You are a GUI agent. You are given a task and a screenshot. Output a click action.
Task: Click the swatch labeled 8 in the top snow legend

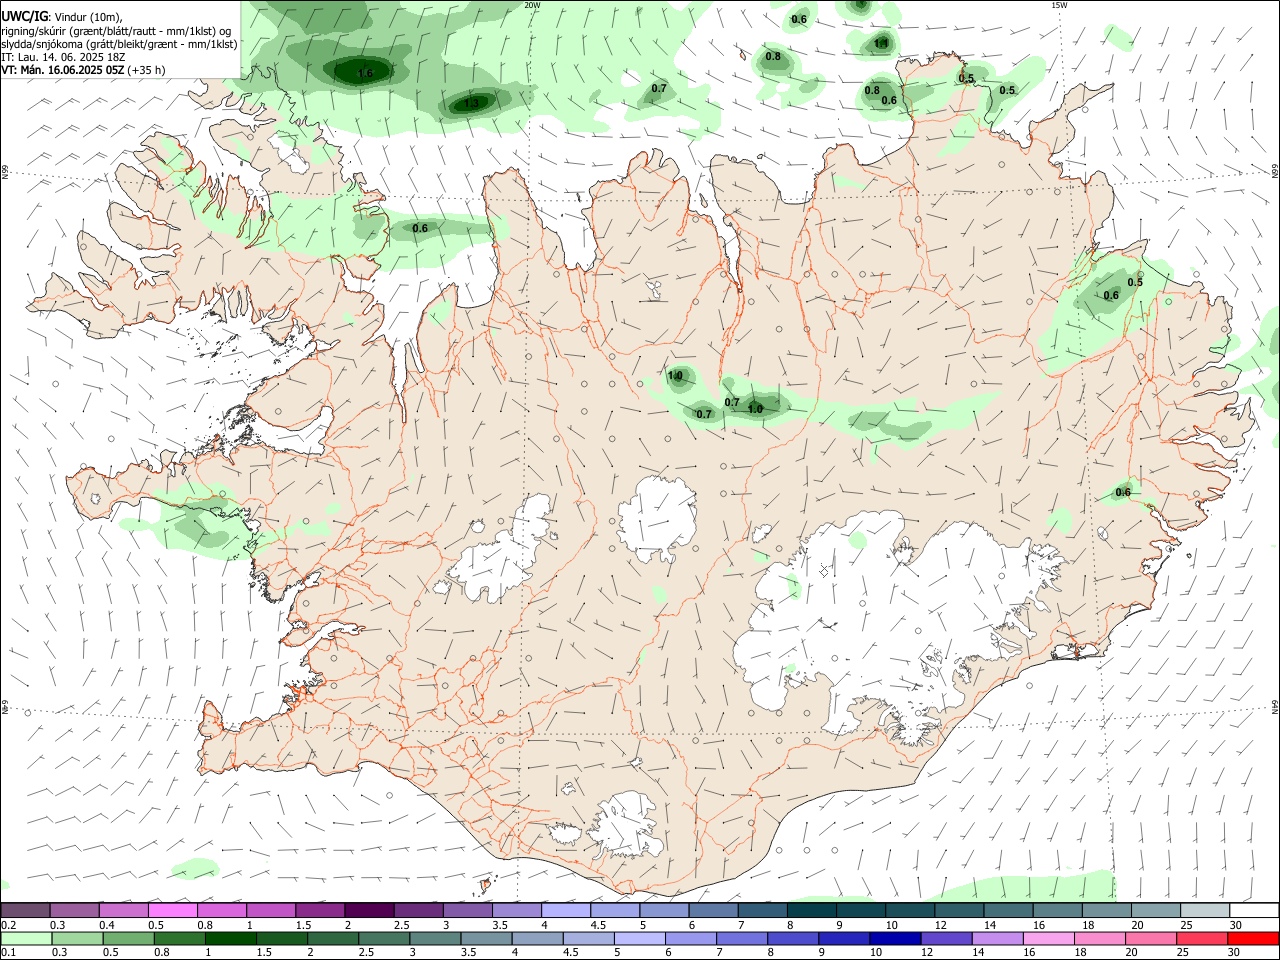812,910
